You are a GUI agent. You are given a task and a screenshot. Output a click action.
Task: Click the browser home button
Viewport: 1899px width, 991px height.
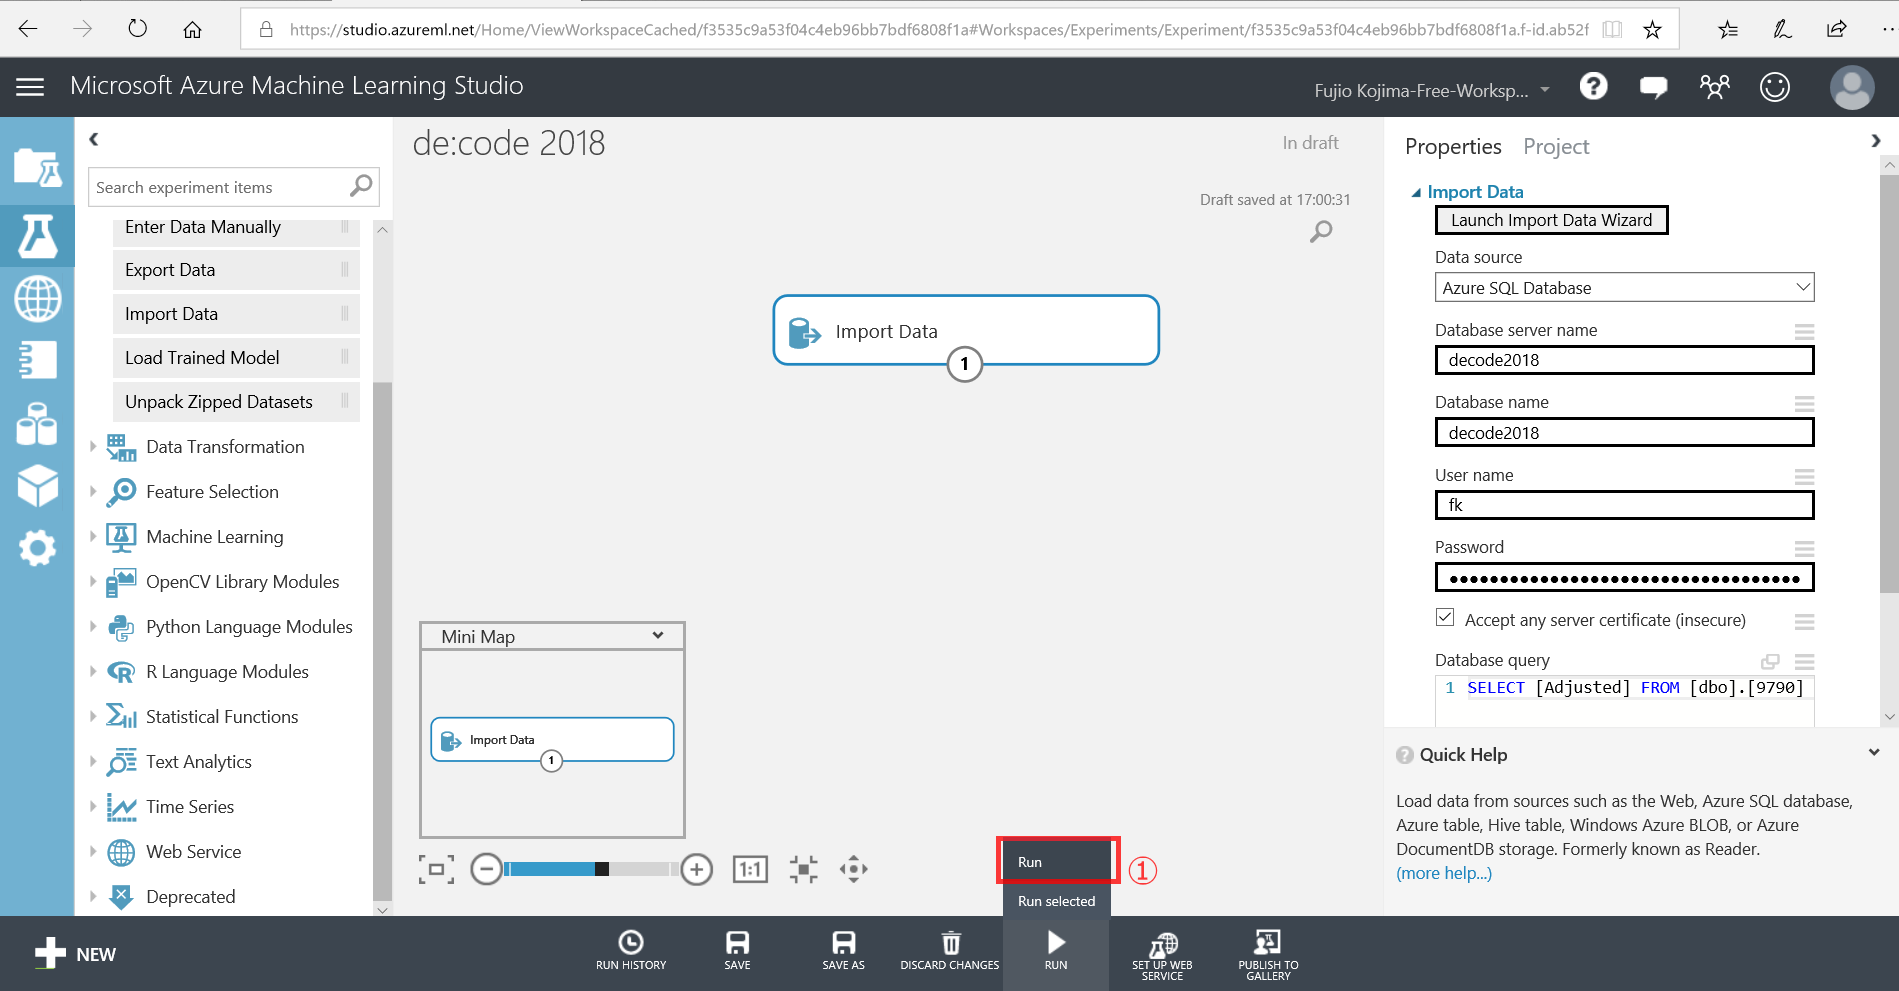point(192,29)
